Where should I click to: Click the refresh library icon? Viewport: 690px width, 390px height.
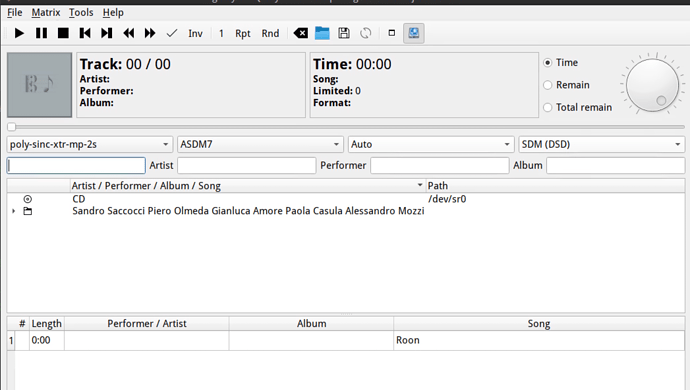pyautogui.click(x=366, y=33)
